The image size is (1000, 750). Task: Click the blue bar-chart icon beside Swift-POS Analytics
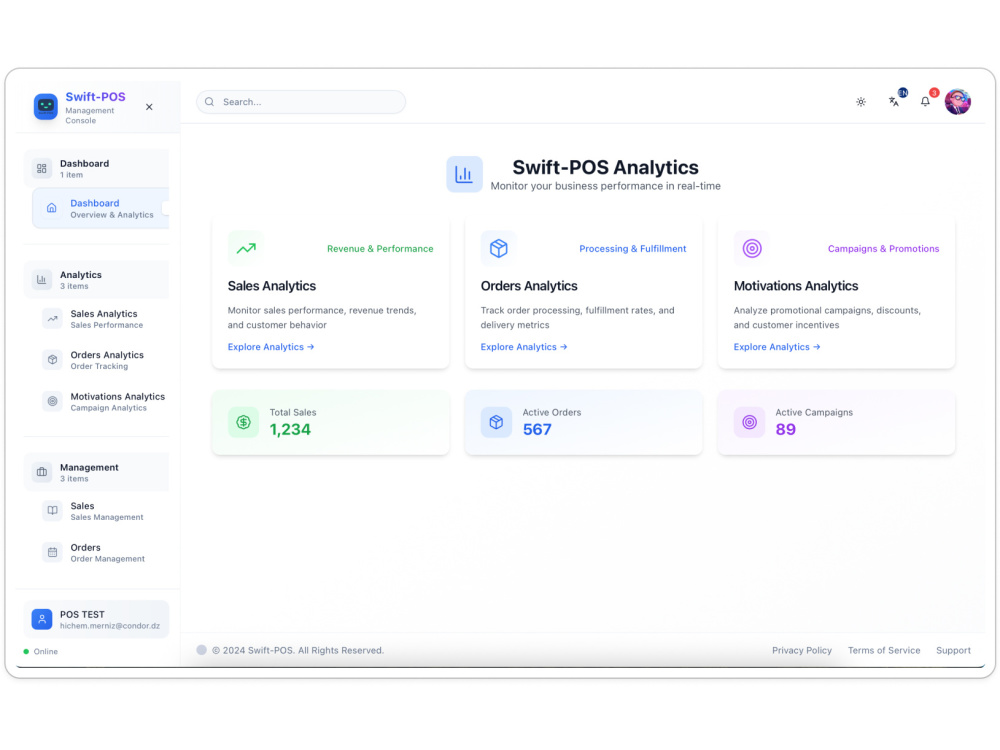(x=464, y=174)
